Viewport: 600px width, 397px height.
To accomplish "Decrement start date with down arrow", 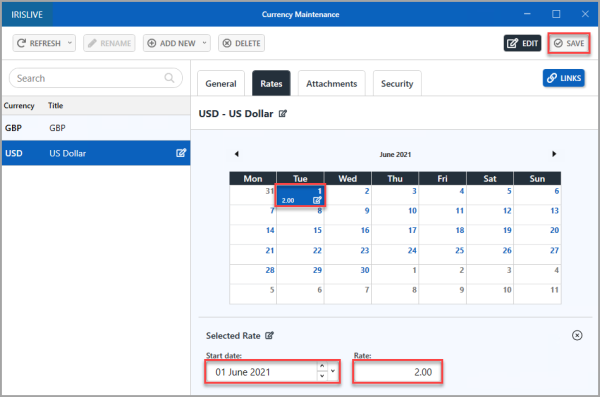I will click(x=322, y=376).
